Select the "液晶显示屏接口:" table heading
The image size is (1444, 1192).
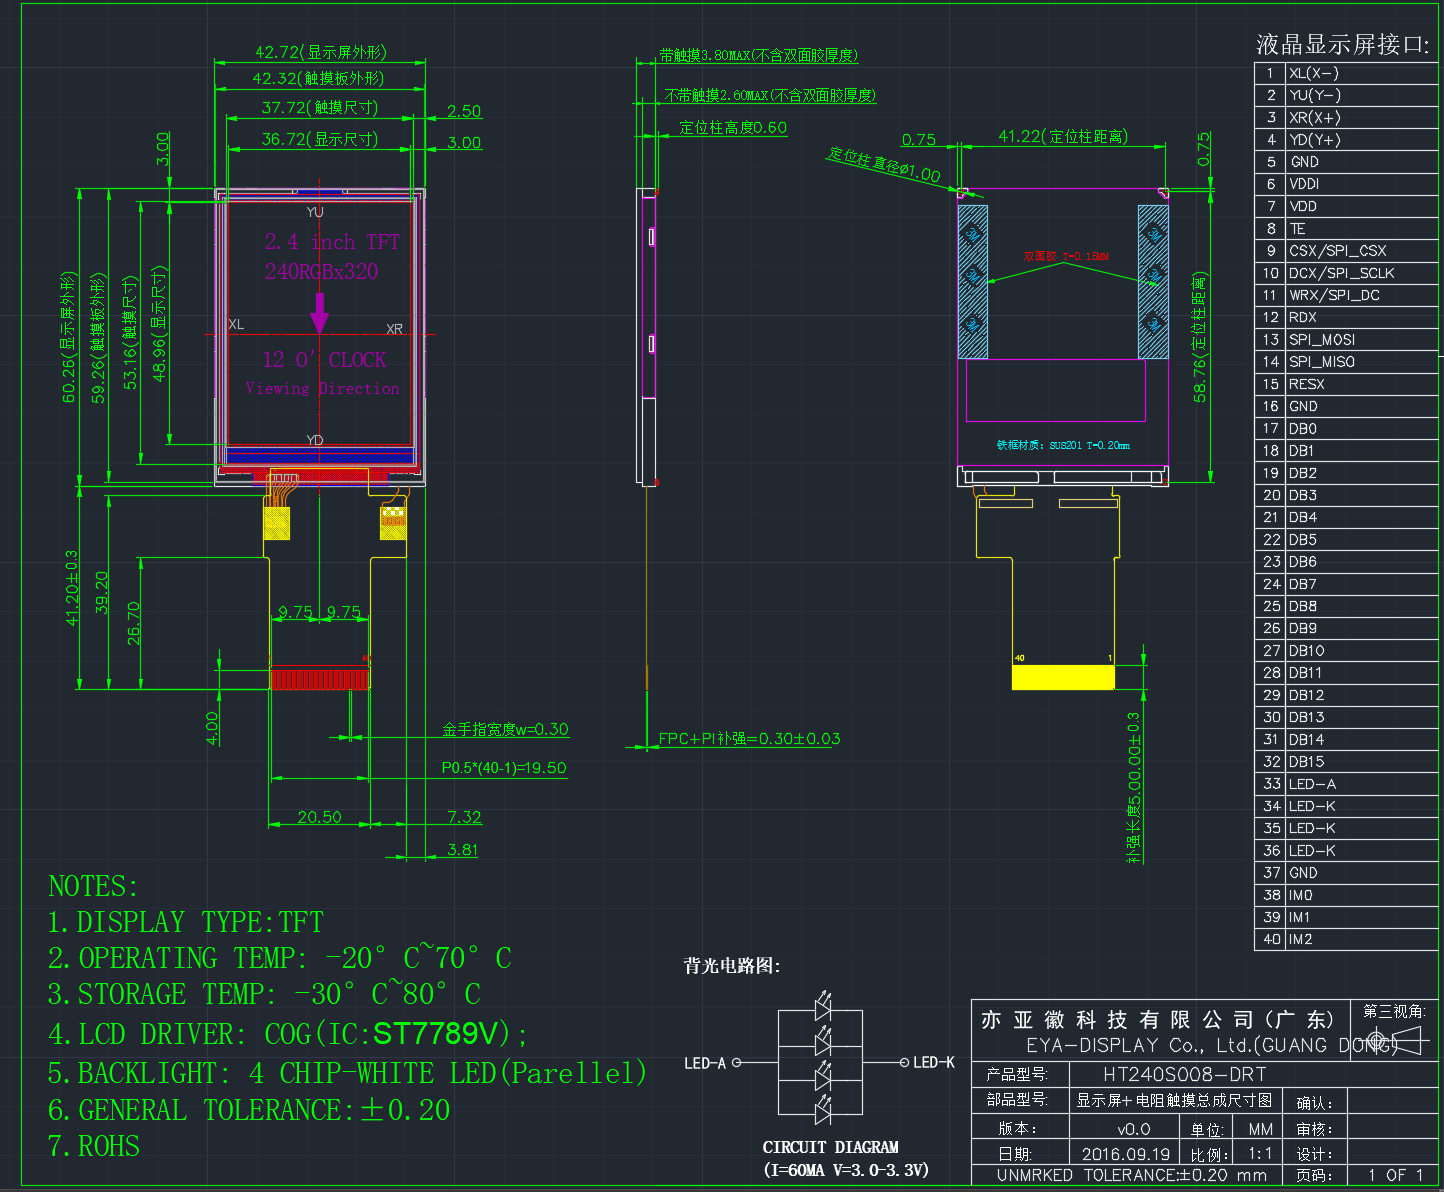pos(1343,44)
